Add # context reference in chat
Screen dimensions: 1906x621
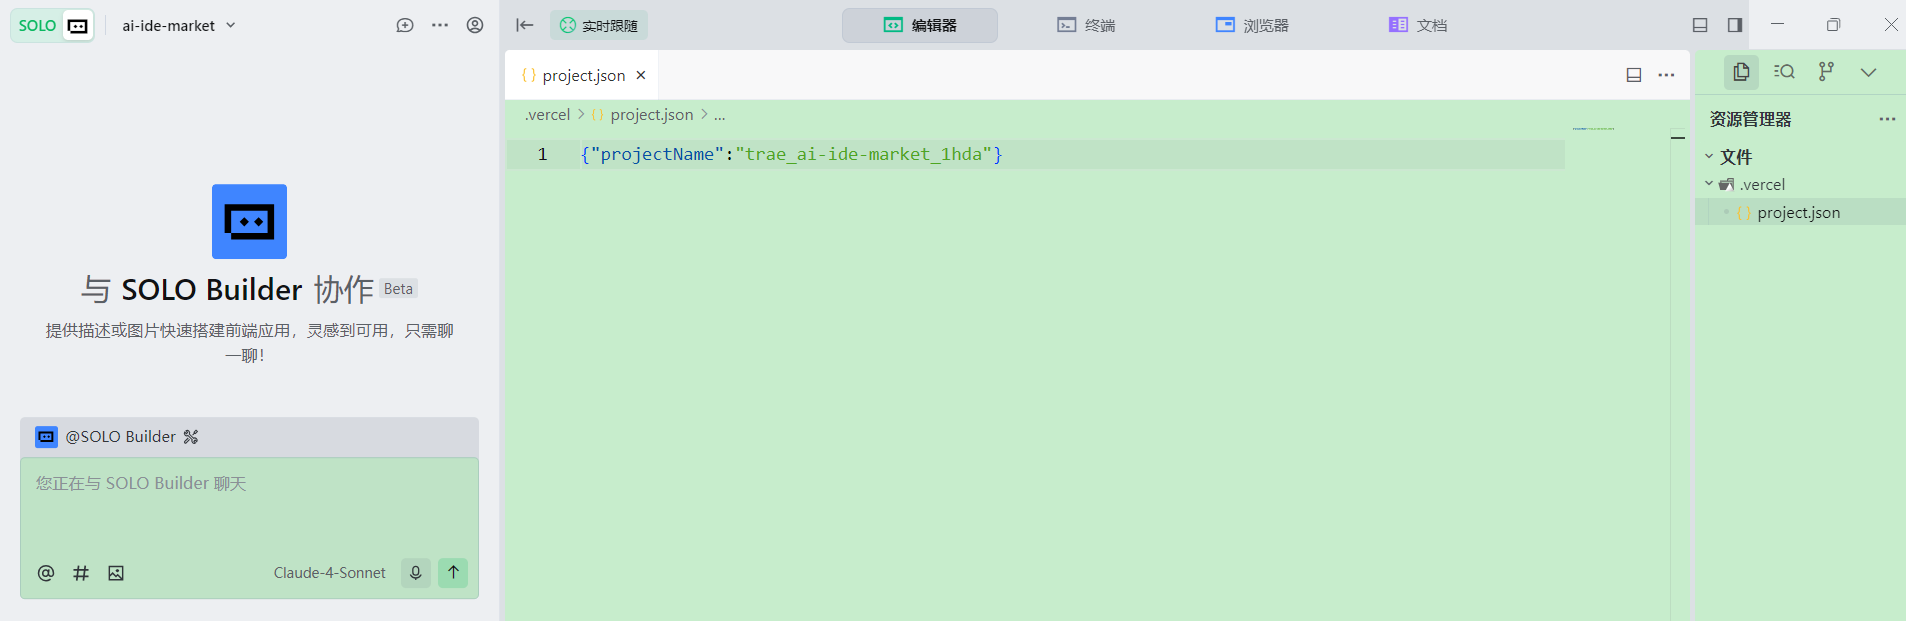[81, 573]
